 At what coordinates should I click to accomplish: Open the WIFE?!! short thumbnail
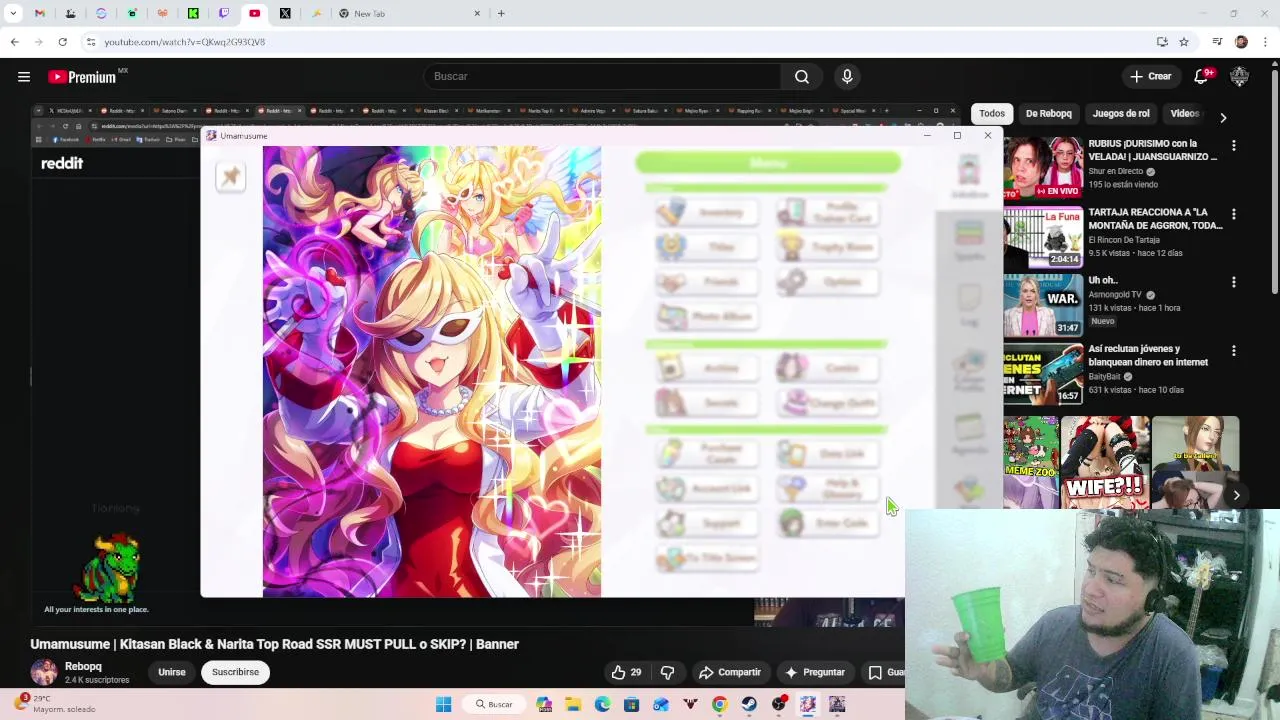click(x=1104, y=462)
